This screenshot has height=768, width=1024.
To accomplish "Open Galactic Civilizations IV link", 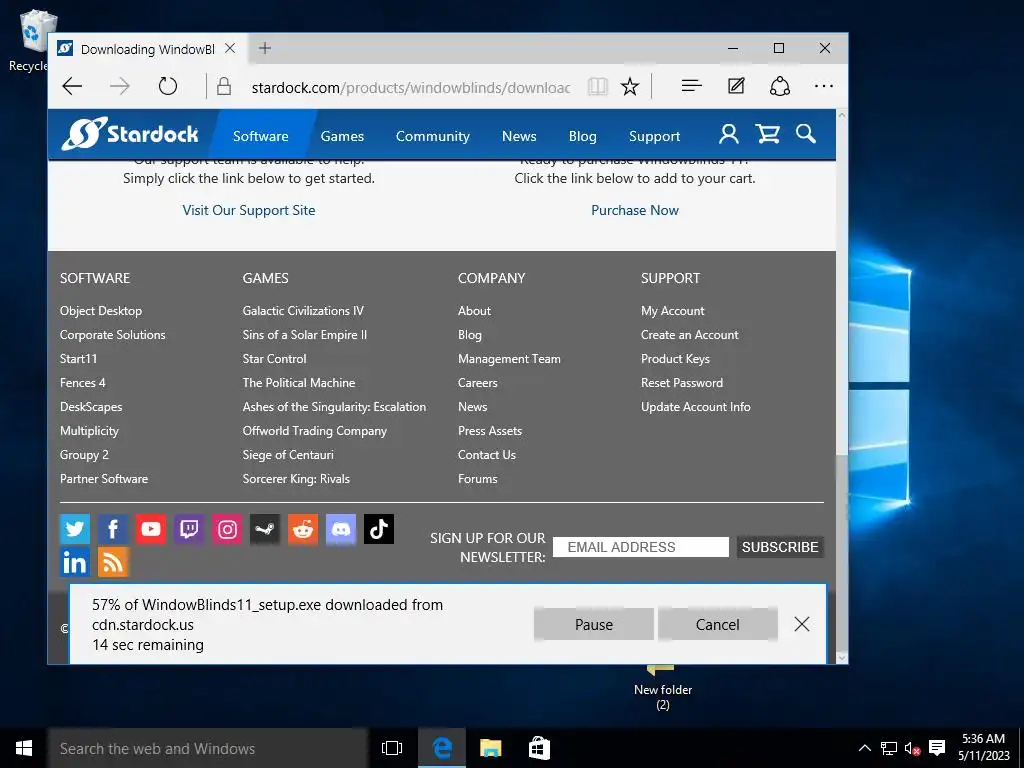I will point(303,311).
